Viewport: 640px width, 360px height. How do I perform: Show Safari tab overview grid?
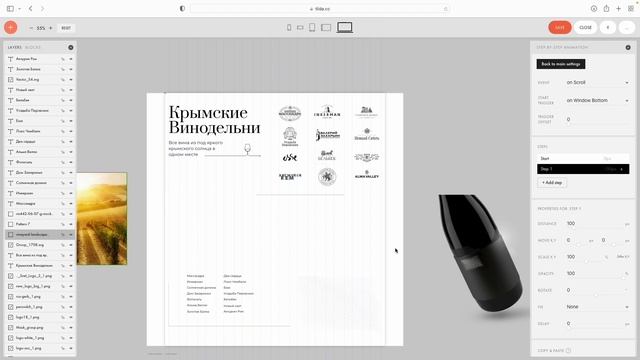pyautogui.click(x=631, y=9)
